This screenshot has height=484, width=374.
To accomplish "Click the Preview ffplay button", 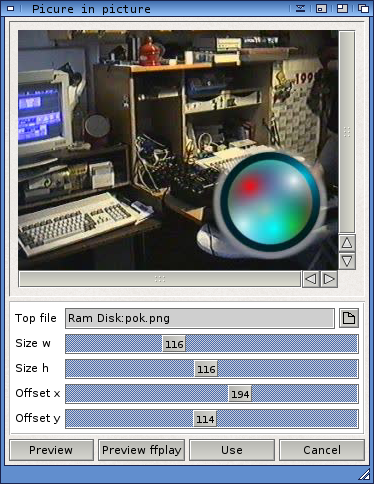I will point(141,450).
